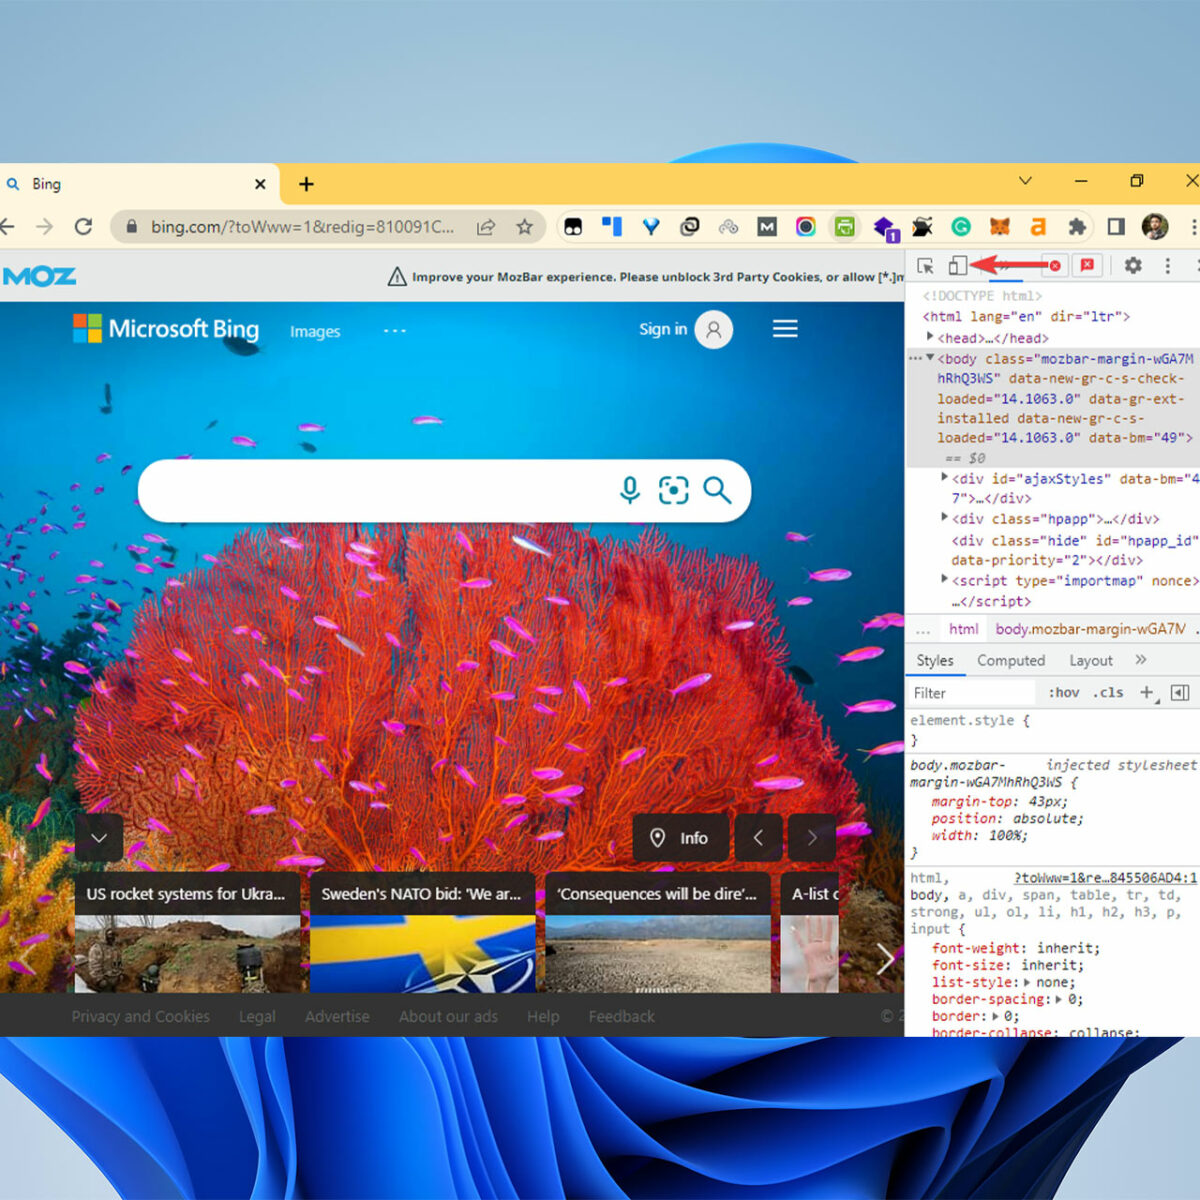1200x1200 pixels.
Task: Open the 'US rocket systems for Ukra...' news card
Action: [187, 932]
